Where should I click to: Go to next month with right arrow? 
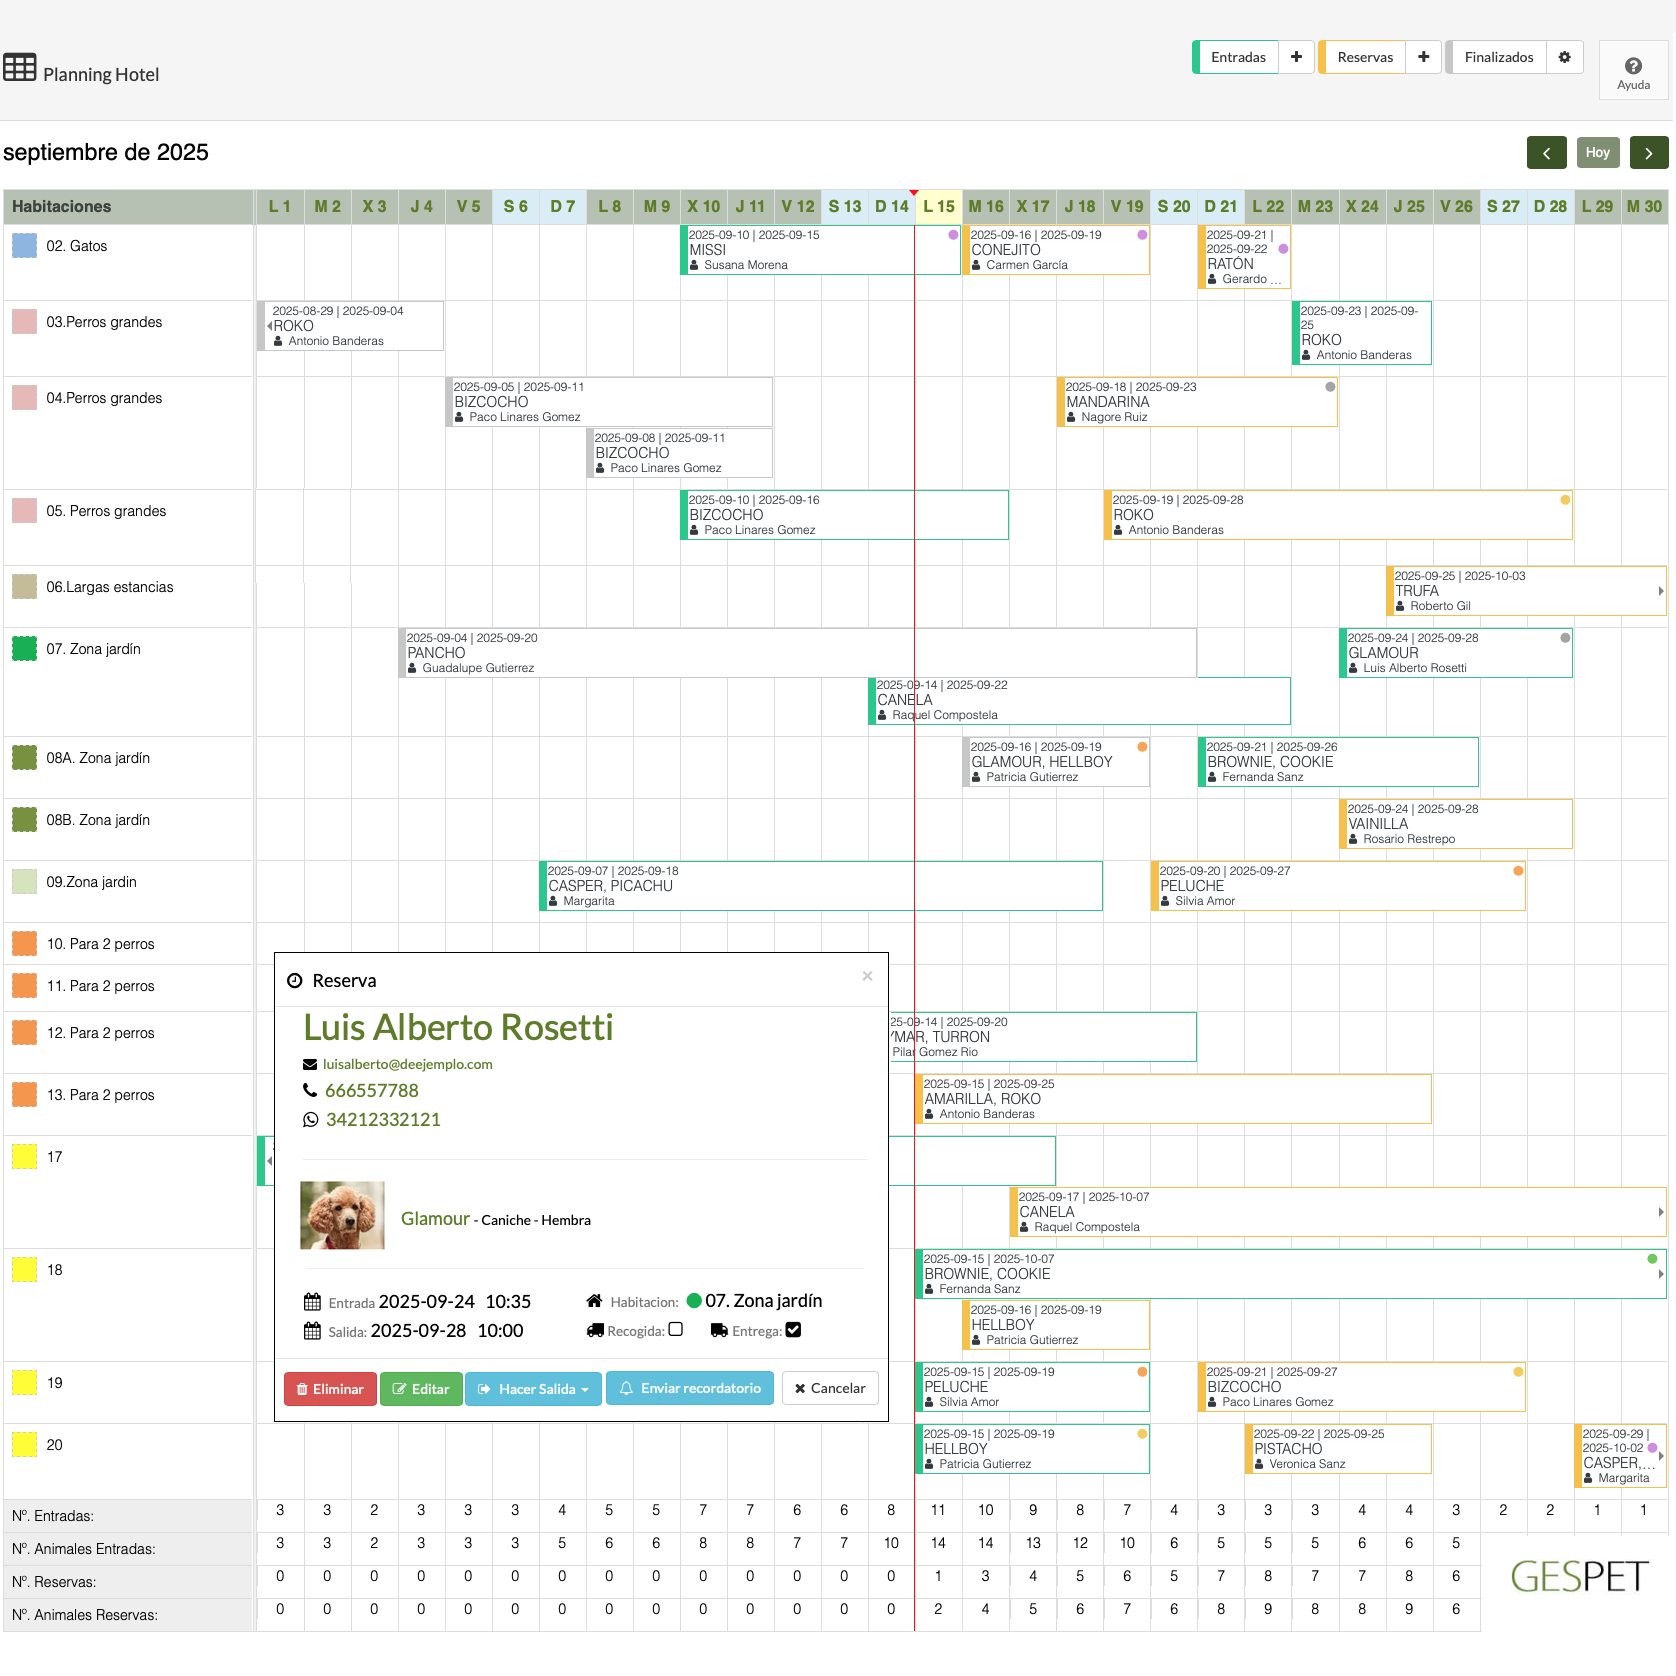click(x=1649, y=153)
